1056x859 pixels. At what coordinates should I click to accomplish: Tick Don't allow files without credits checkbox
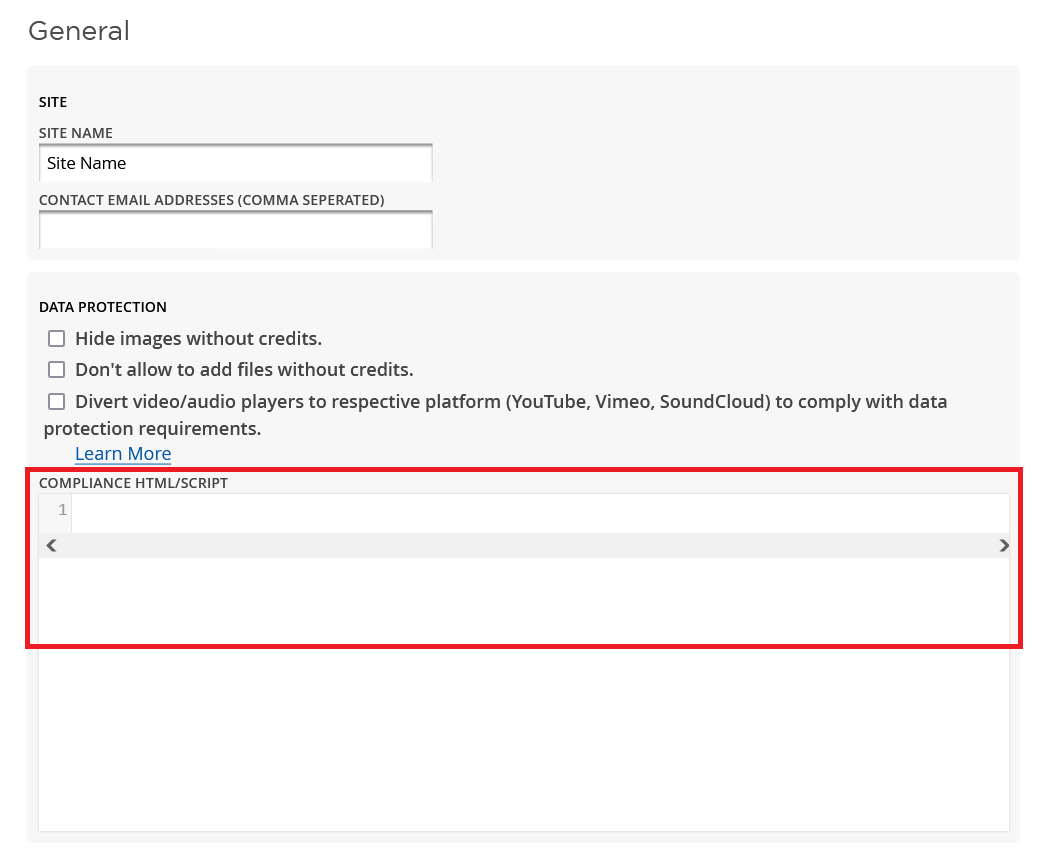[x=57, y=370]
